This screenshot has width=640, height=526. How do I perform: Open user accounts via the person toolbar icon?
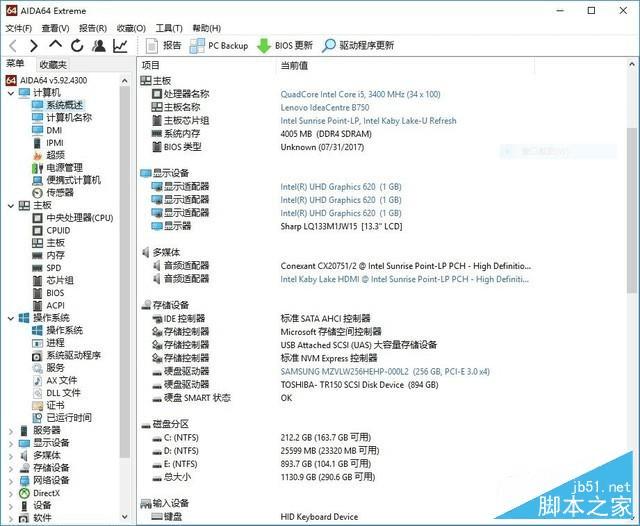(x=98, y=45)
